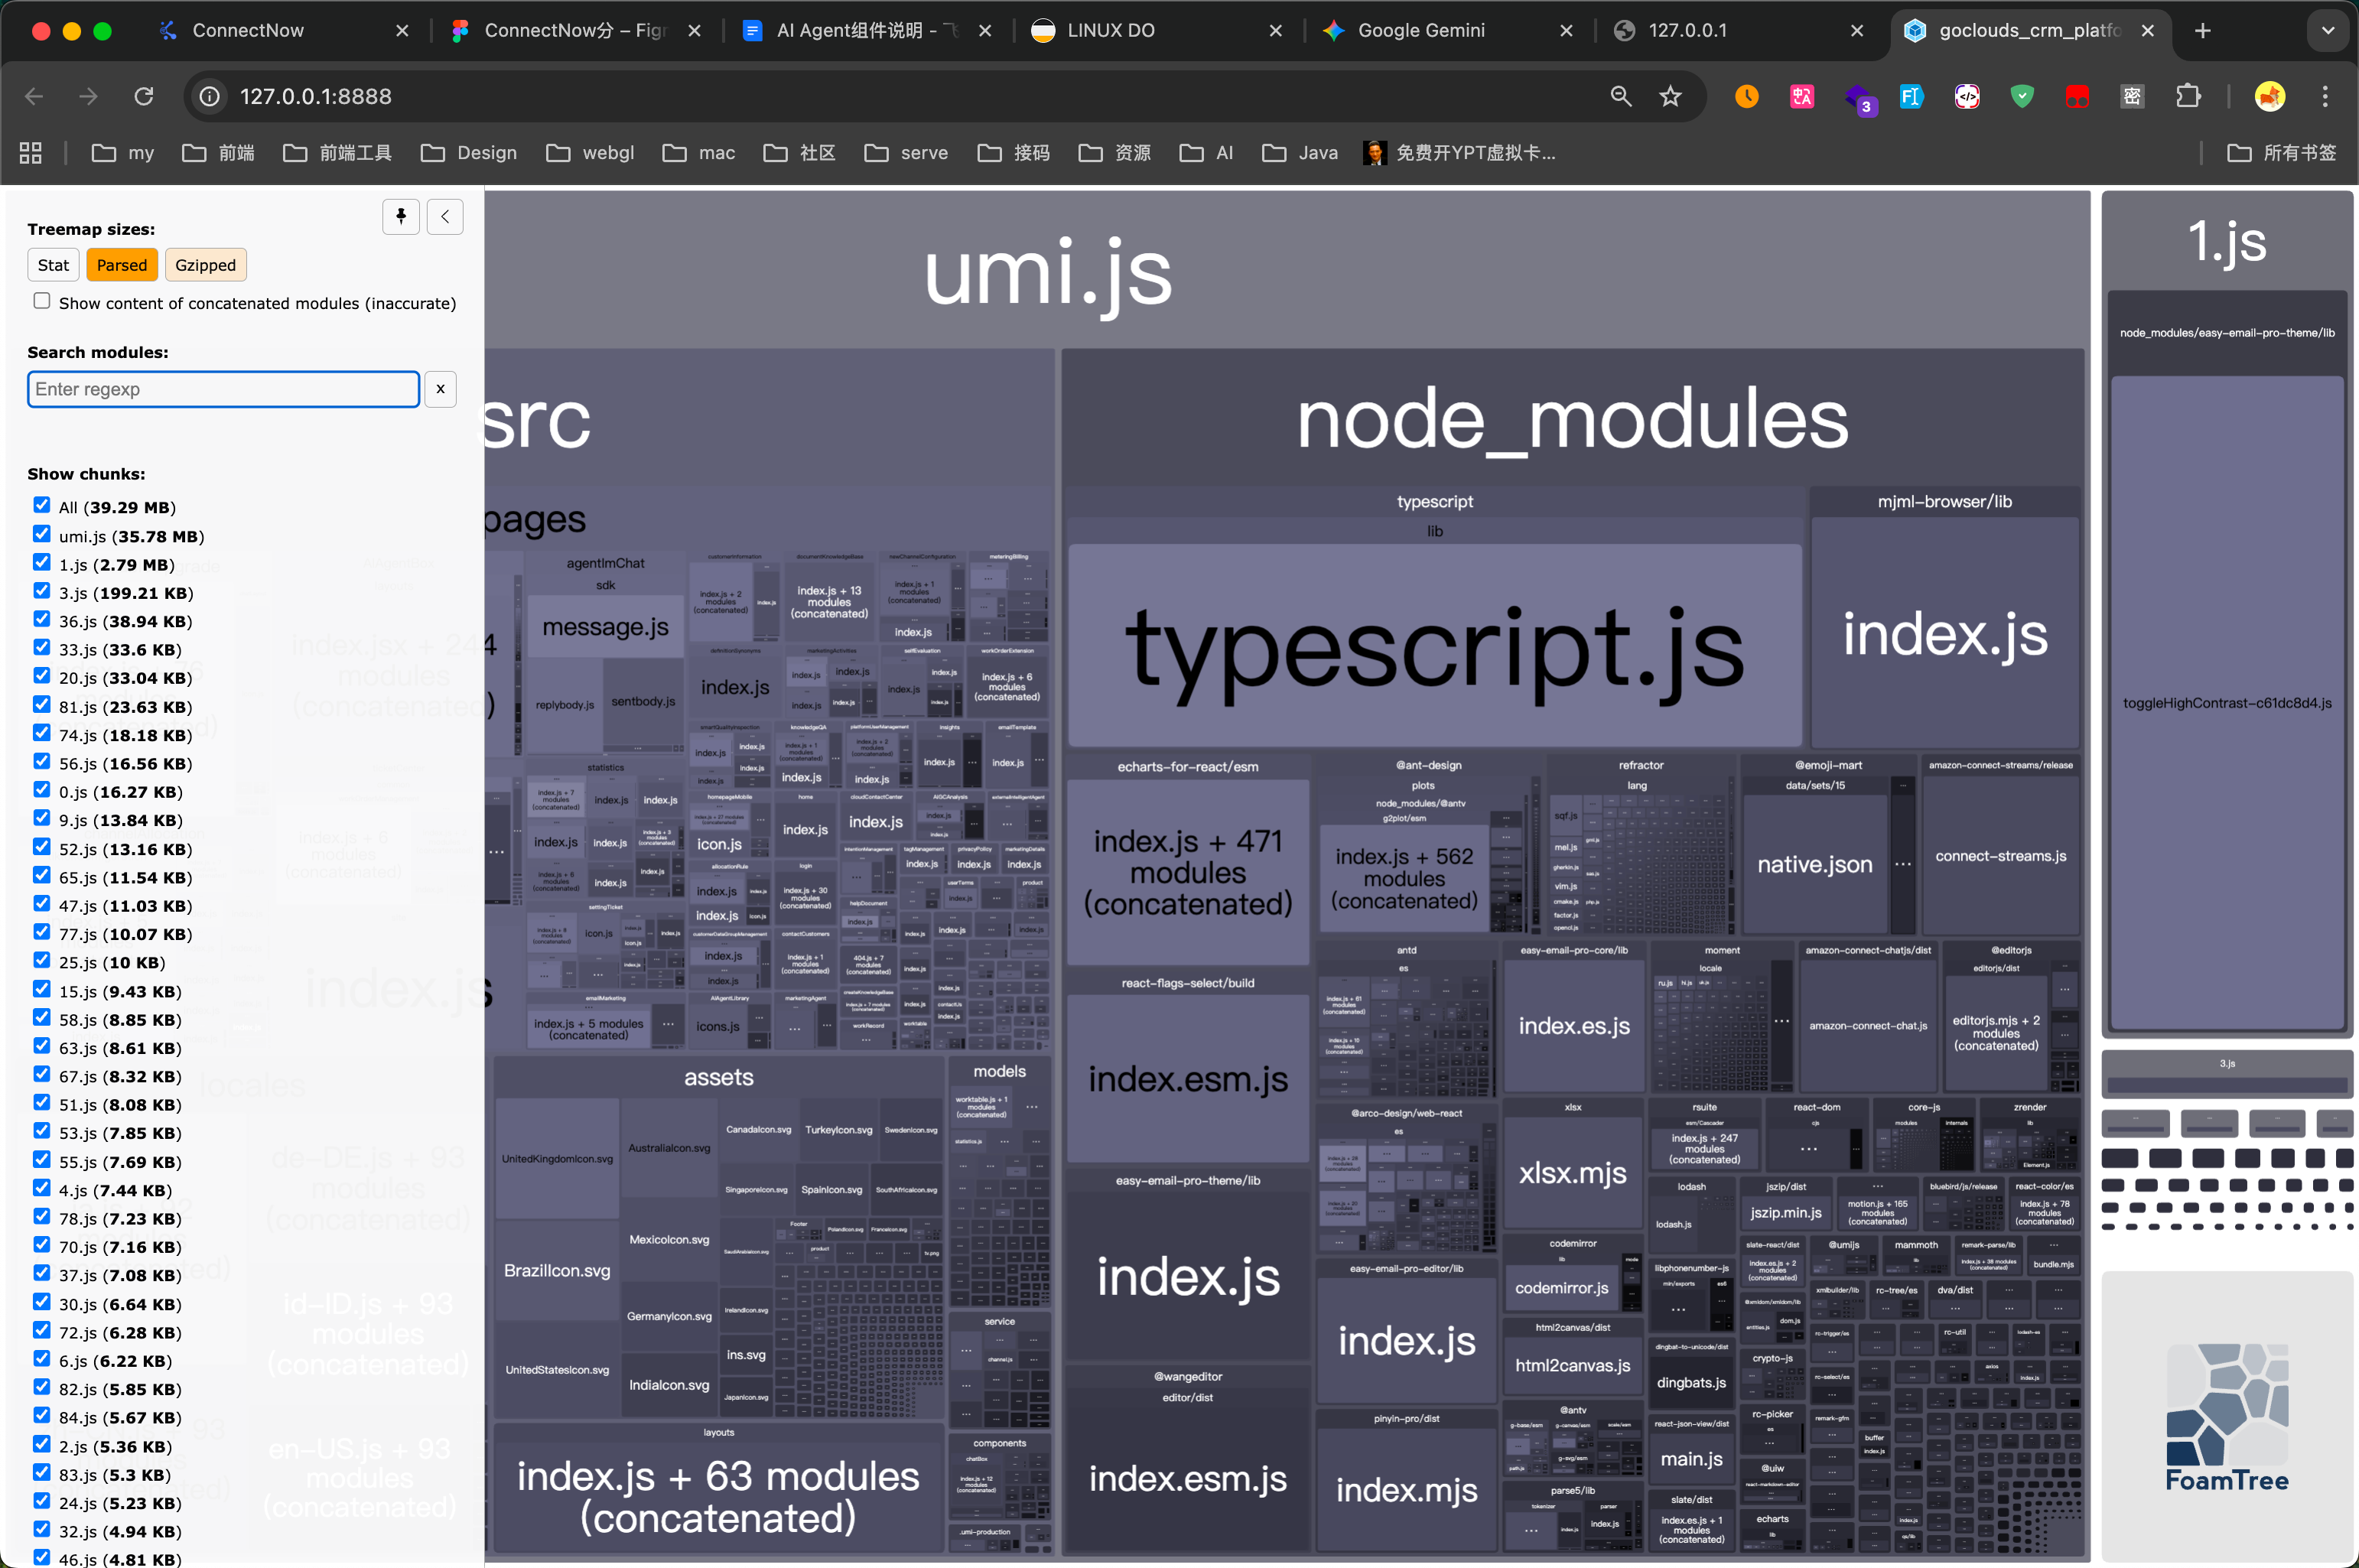Reload the page
2359x1568 pixels.
[144, 96]
